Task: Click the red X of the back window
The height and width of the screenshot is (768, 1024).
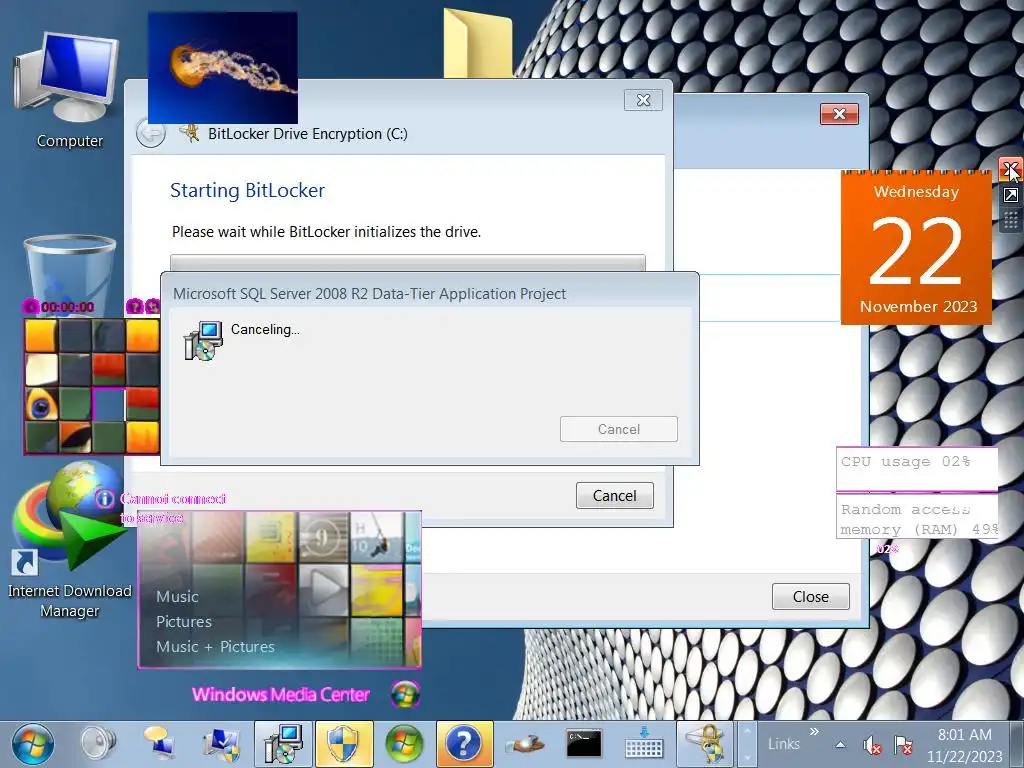Action: coord(839,114)
